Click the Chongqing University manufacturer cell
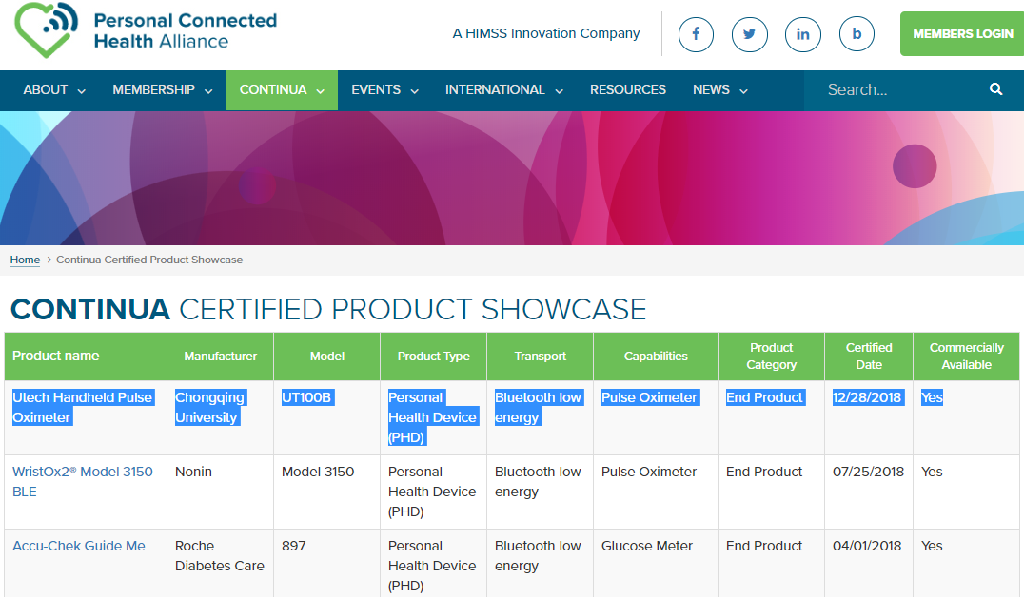This screenshot has height=598, width=1024. pyautogui.click(x=210, y=407)
